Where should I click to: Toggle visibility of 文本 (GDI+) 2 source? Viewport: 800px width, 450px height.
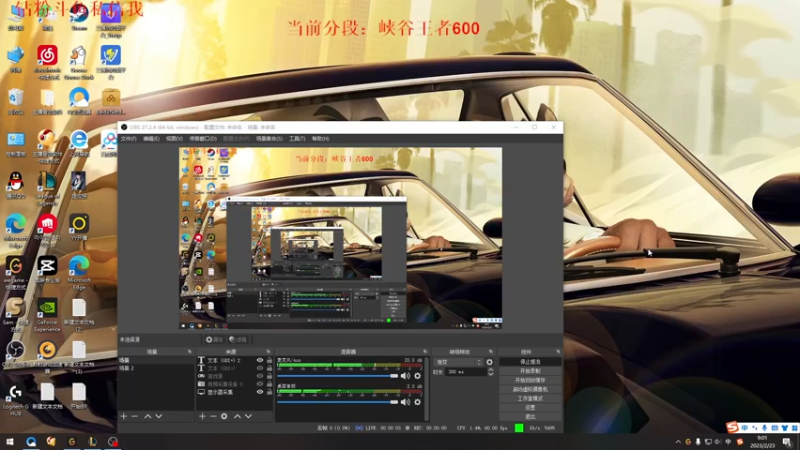tap(260, 361)
